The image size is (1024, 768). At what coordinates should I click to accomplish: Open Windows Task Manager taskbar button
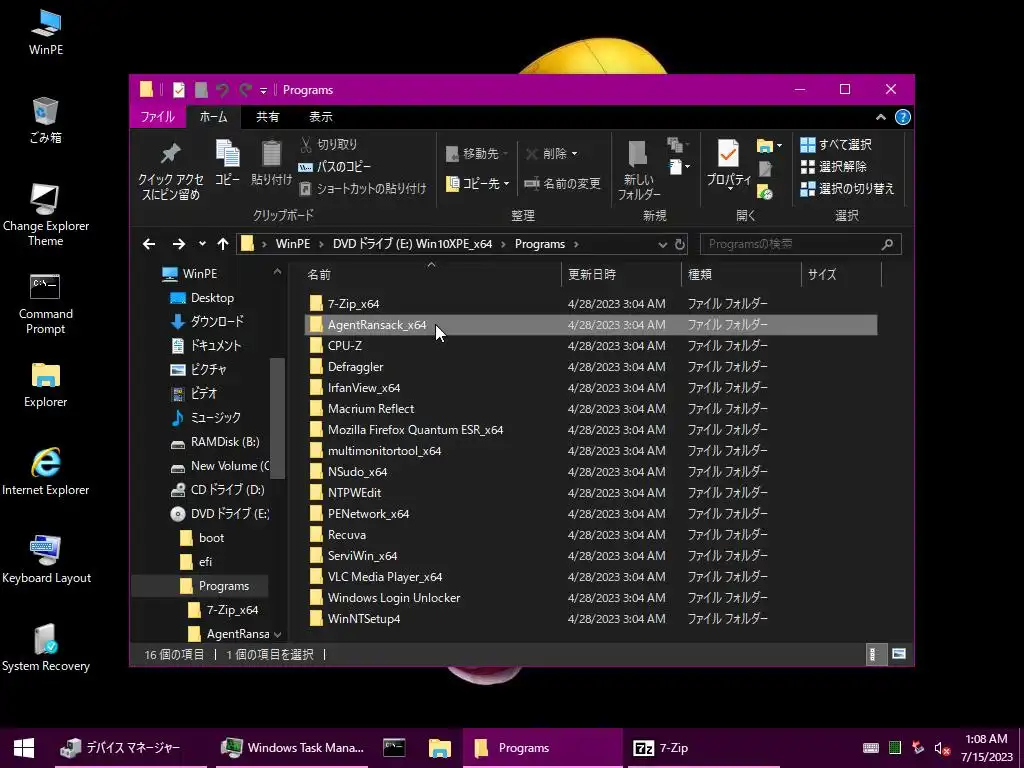click(x=293, y=748)
